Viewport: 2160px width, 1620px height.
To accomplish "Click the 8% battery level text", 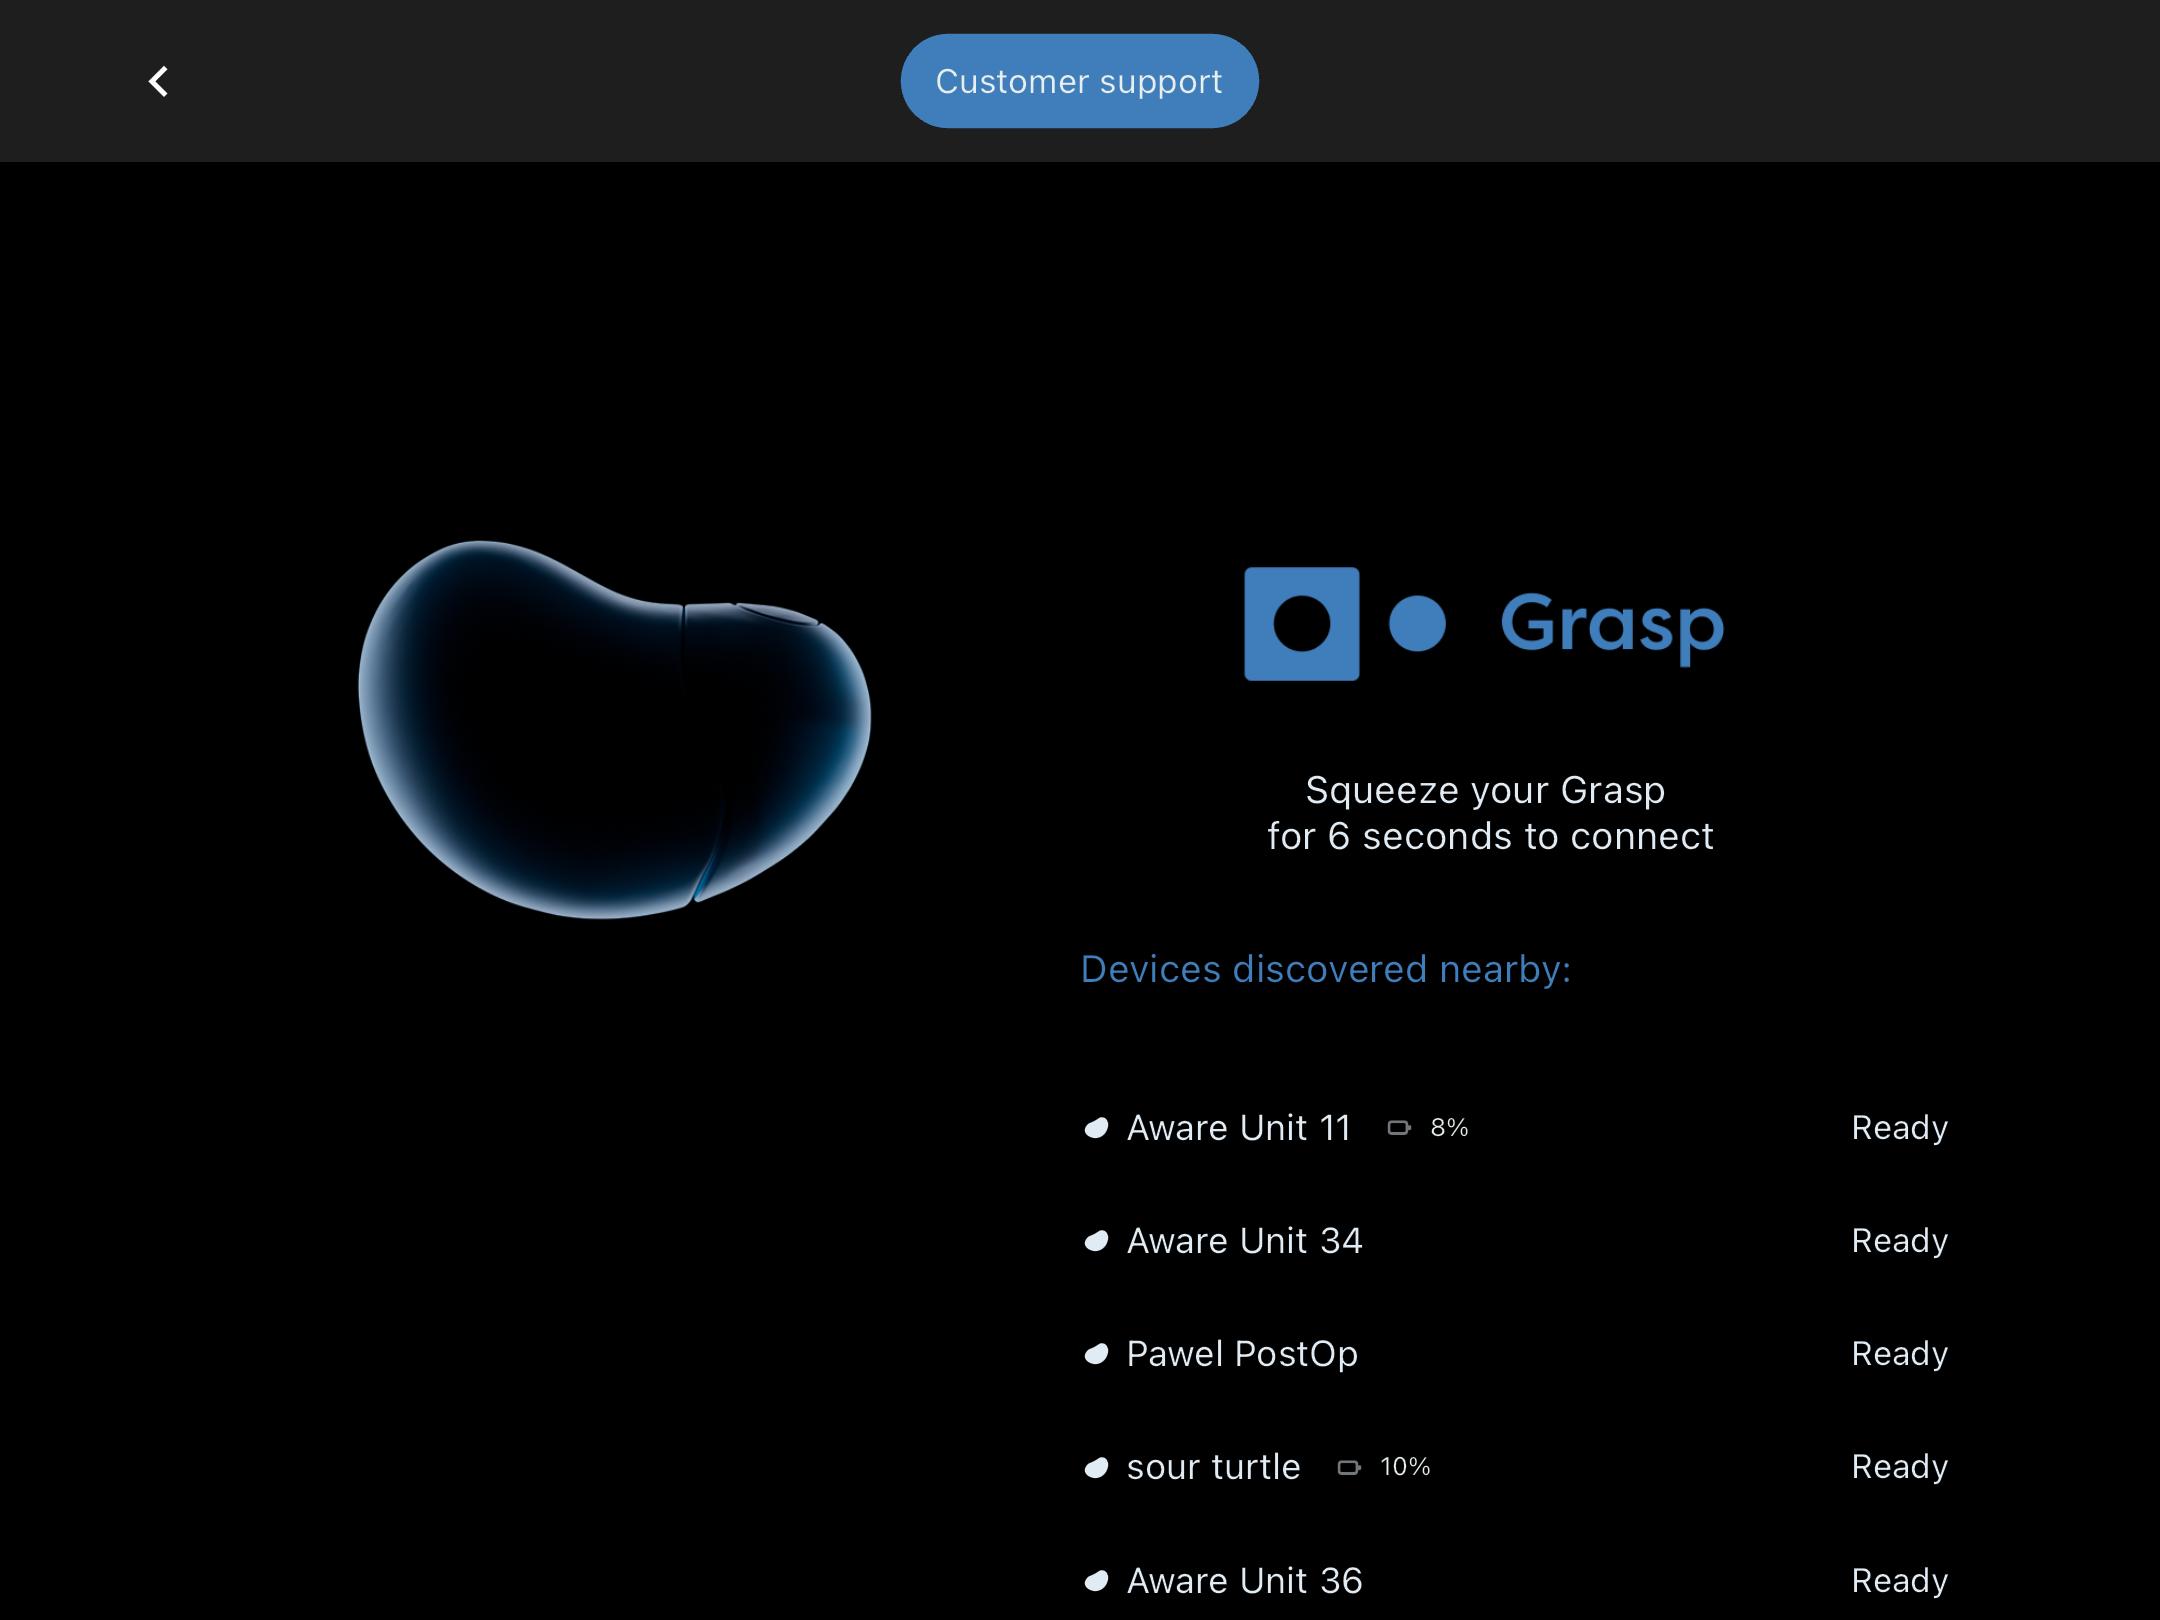I will point(1449,1128).
